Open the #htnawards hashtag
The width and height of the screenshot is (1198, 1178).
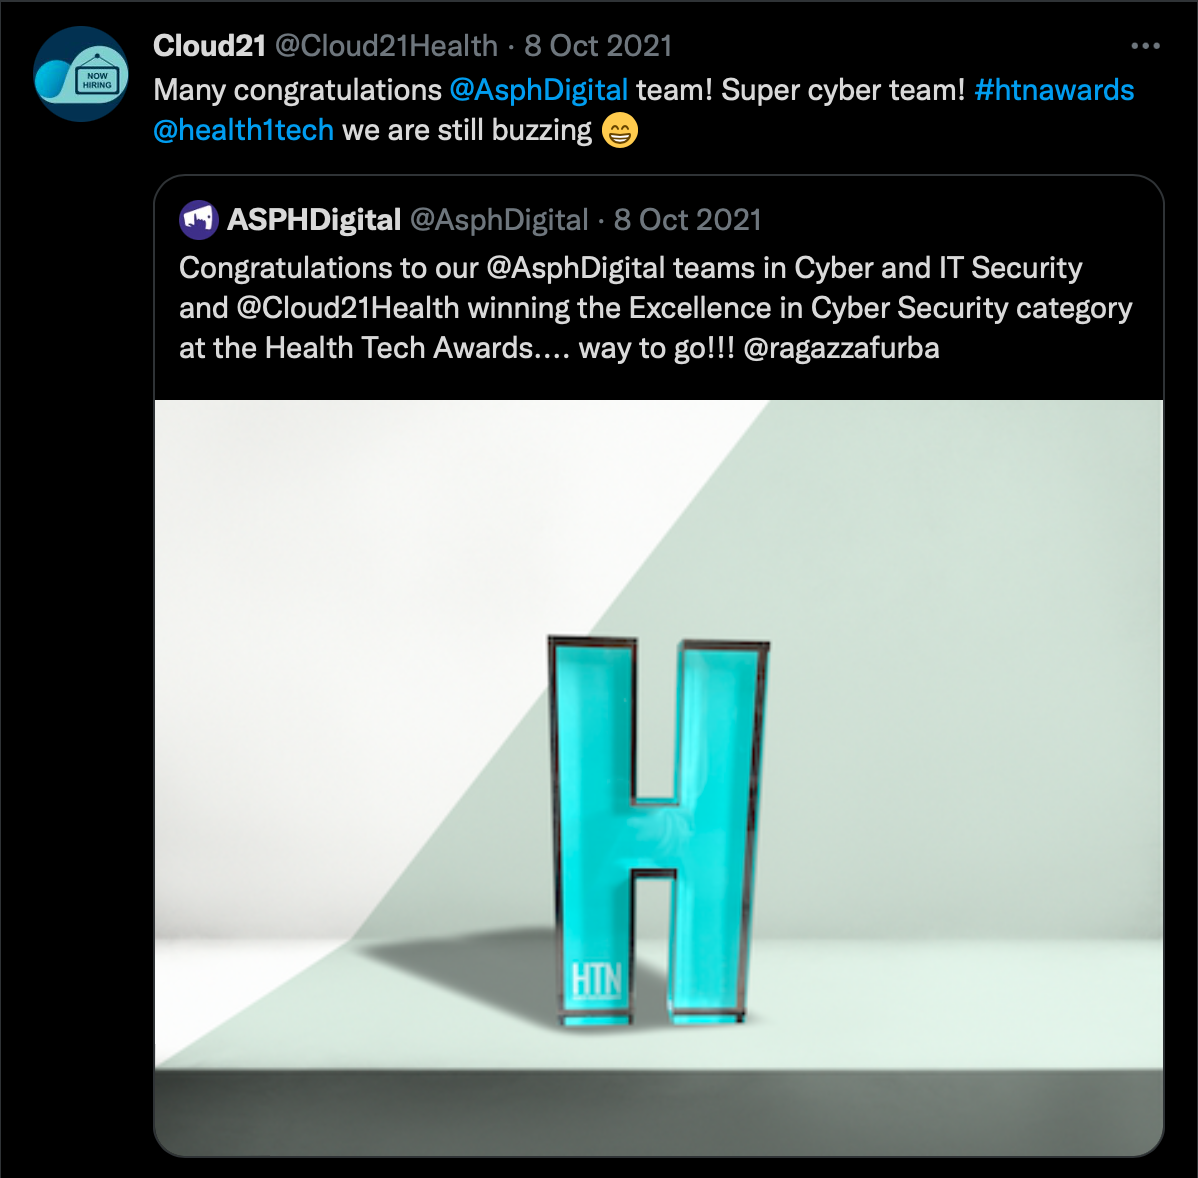pyautogui.click(x=1054, y=90)
